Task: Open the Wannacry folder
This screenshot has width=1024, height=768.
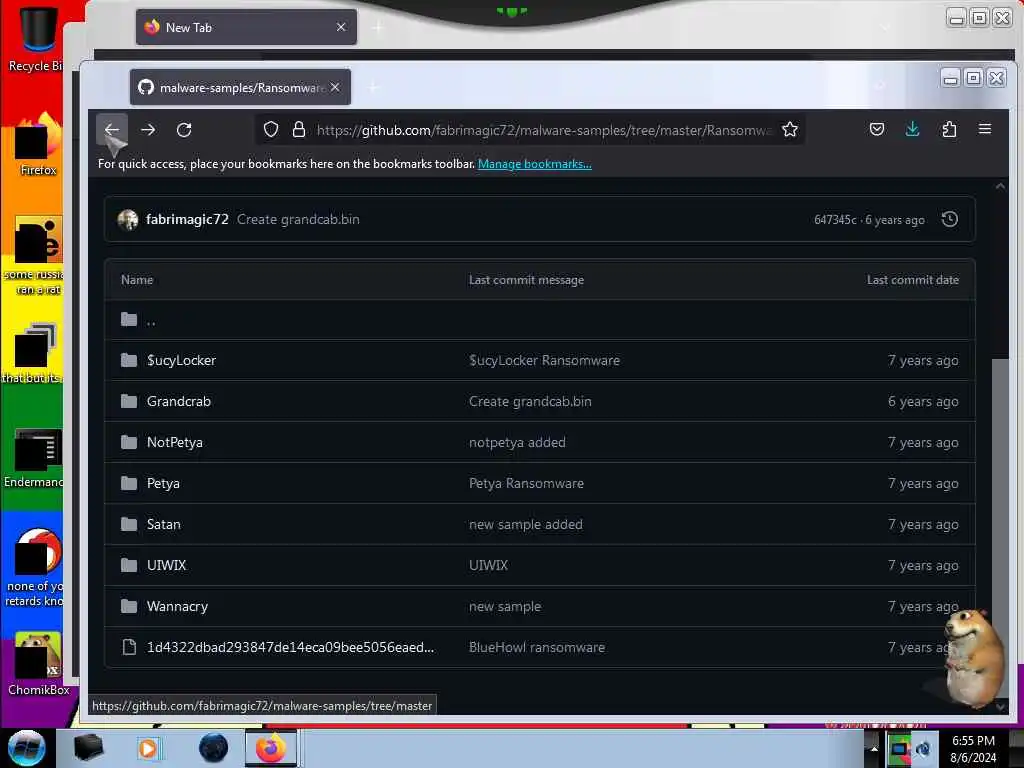Action: [x=177, y=606]
